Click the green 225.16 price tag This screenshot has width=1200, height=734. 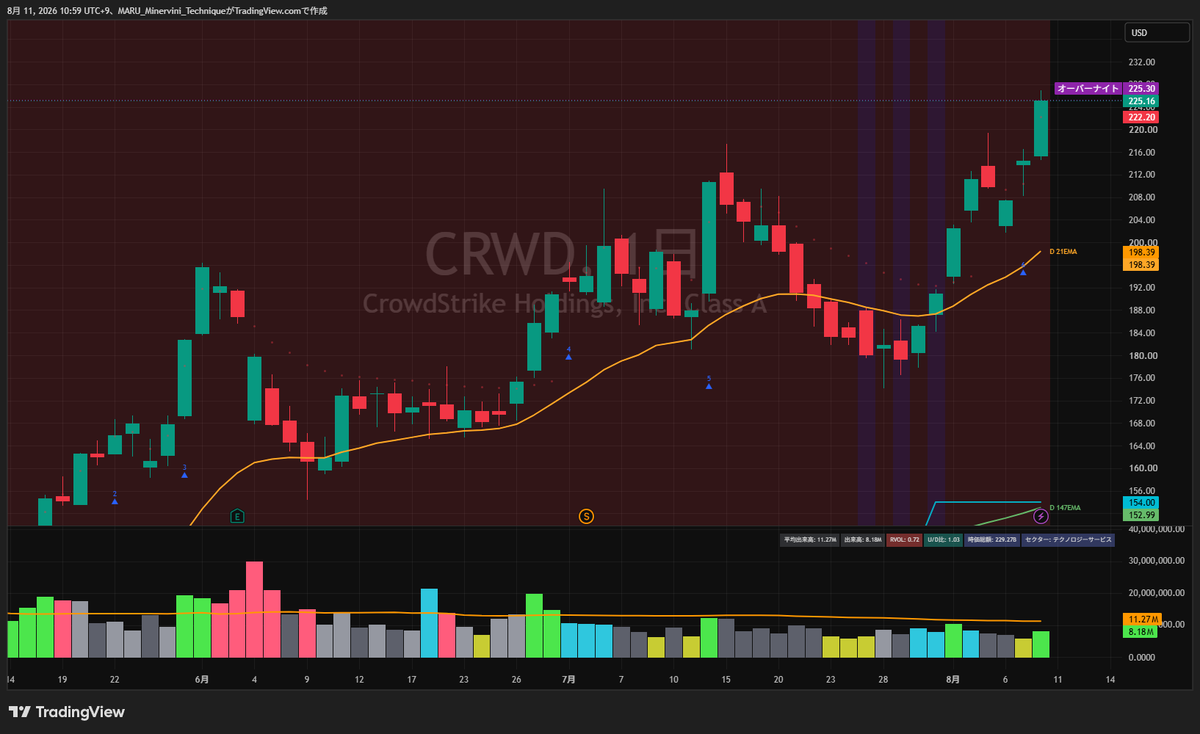click(x=1142, y=101)
